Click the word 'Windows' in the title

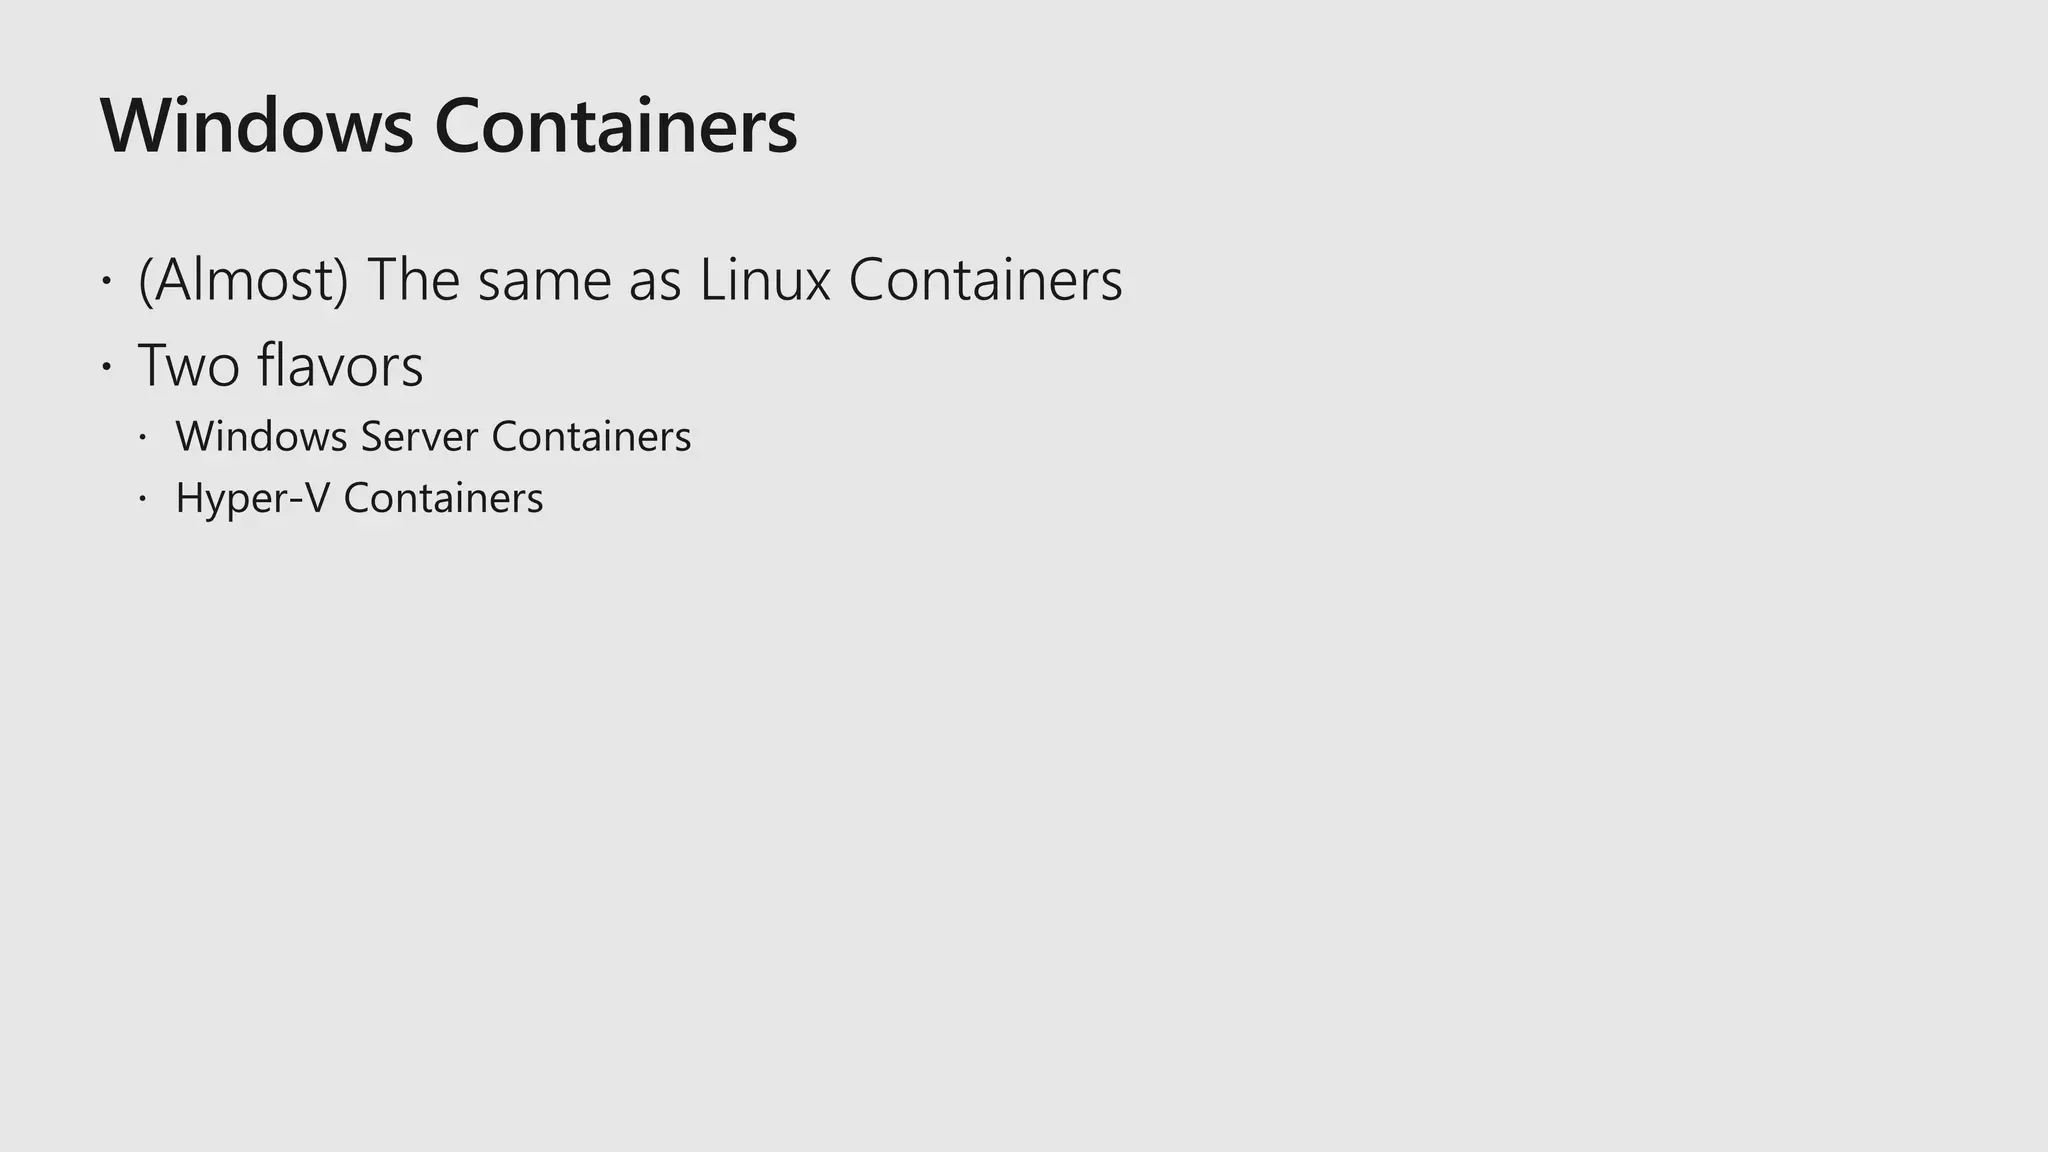pos(257,126)
